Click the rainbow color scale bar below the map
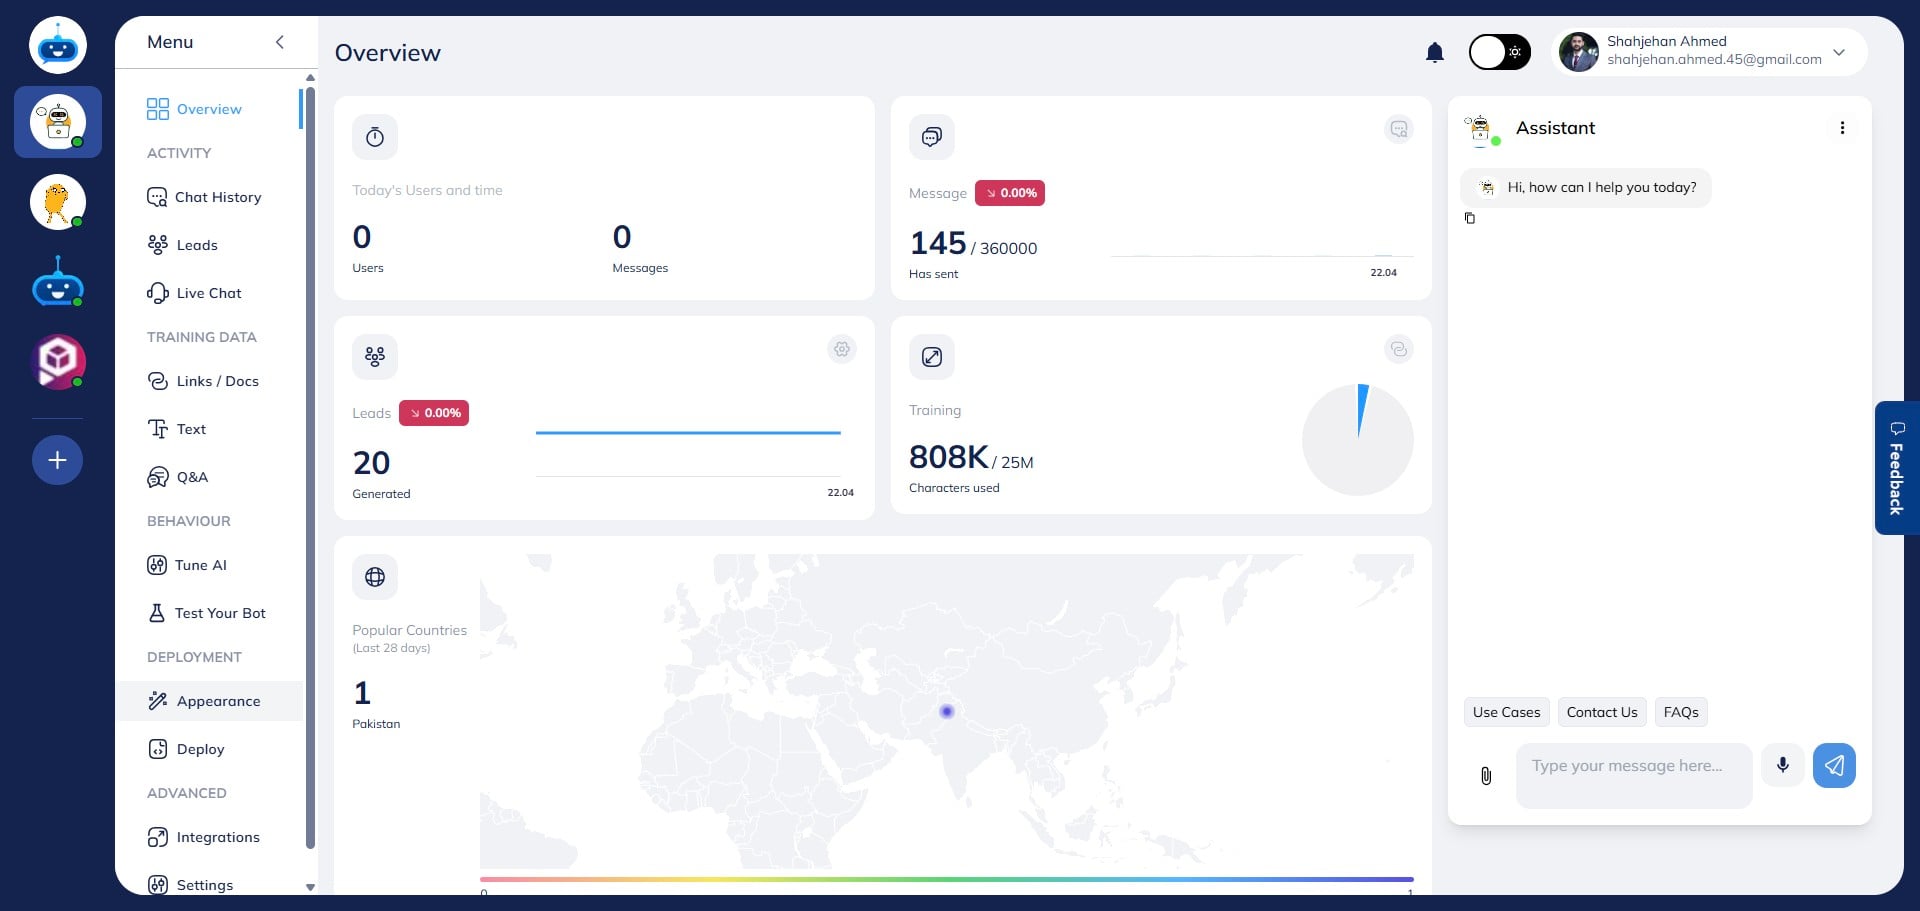 [946, 879]
